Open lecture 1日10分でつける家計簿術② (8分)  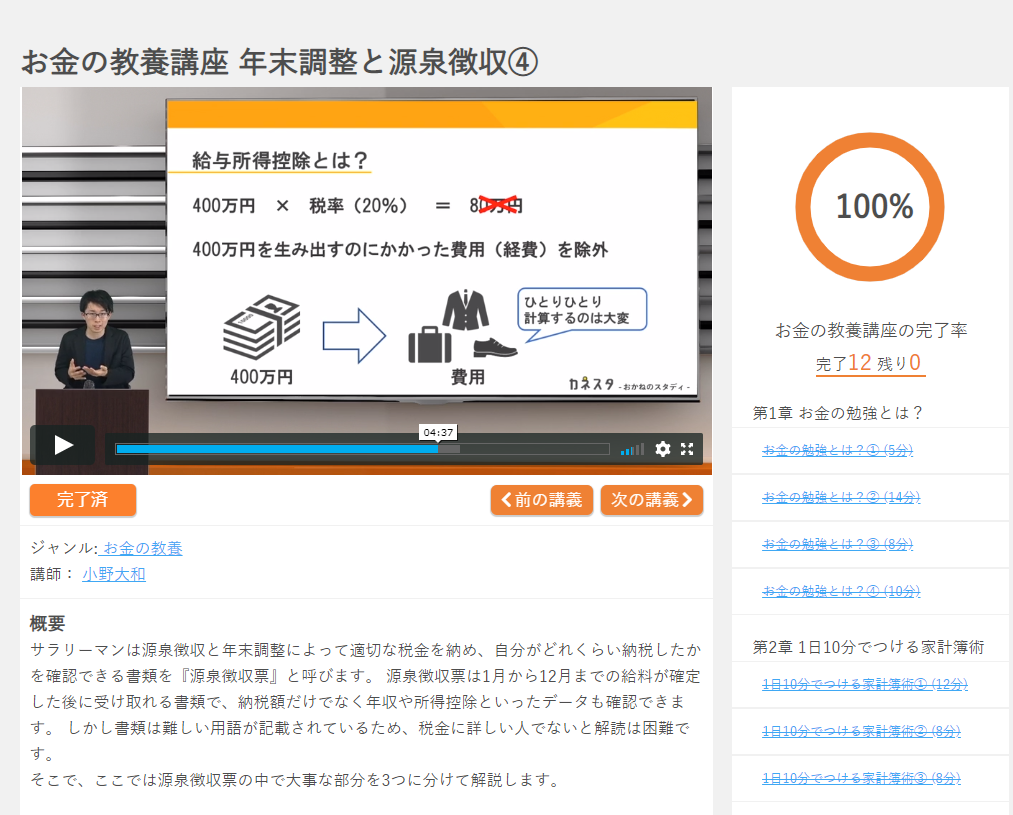click(x=861, y=731)
